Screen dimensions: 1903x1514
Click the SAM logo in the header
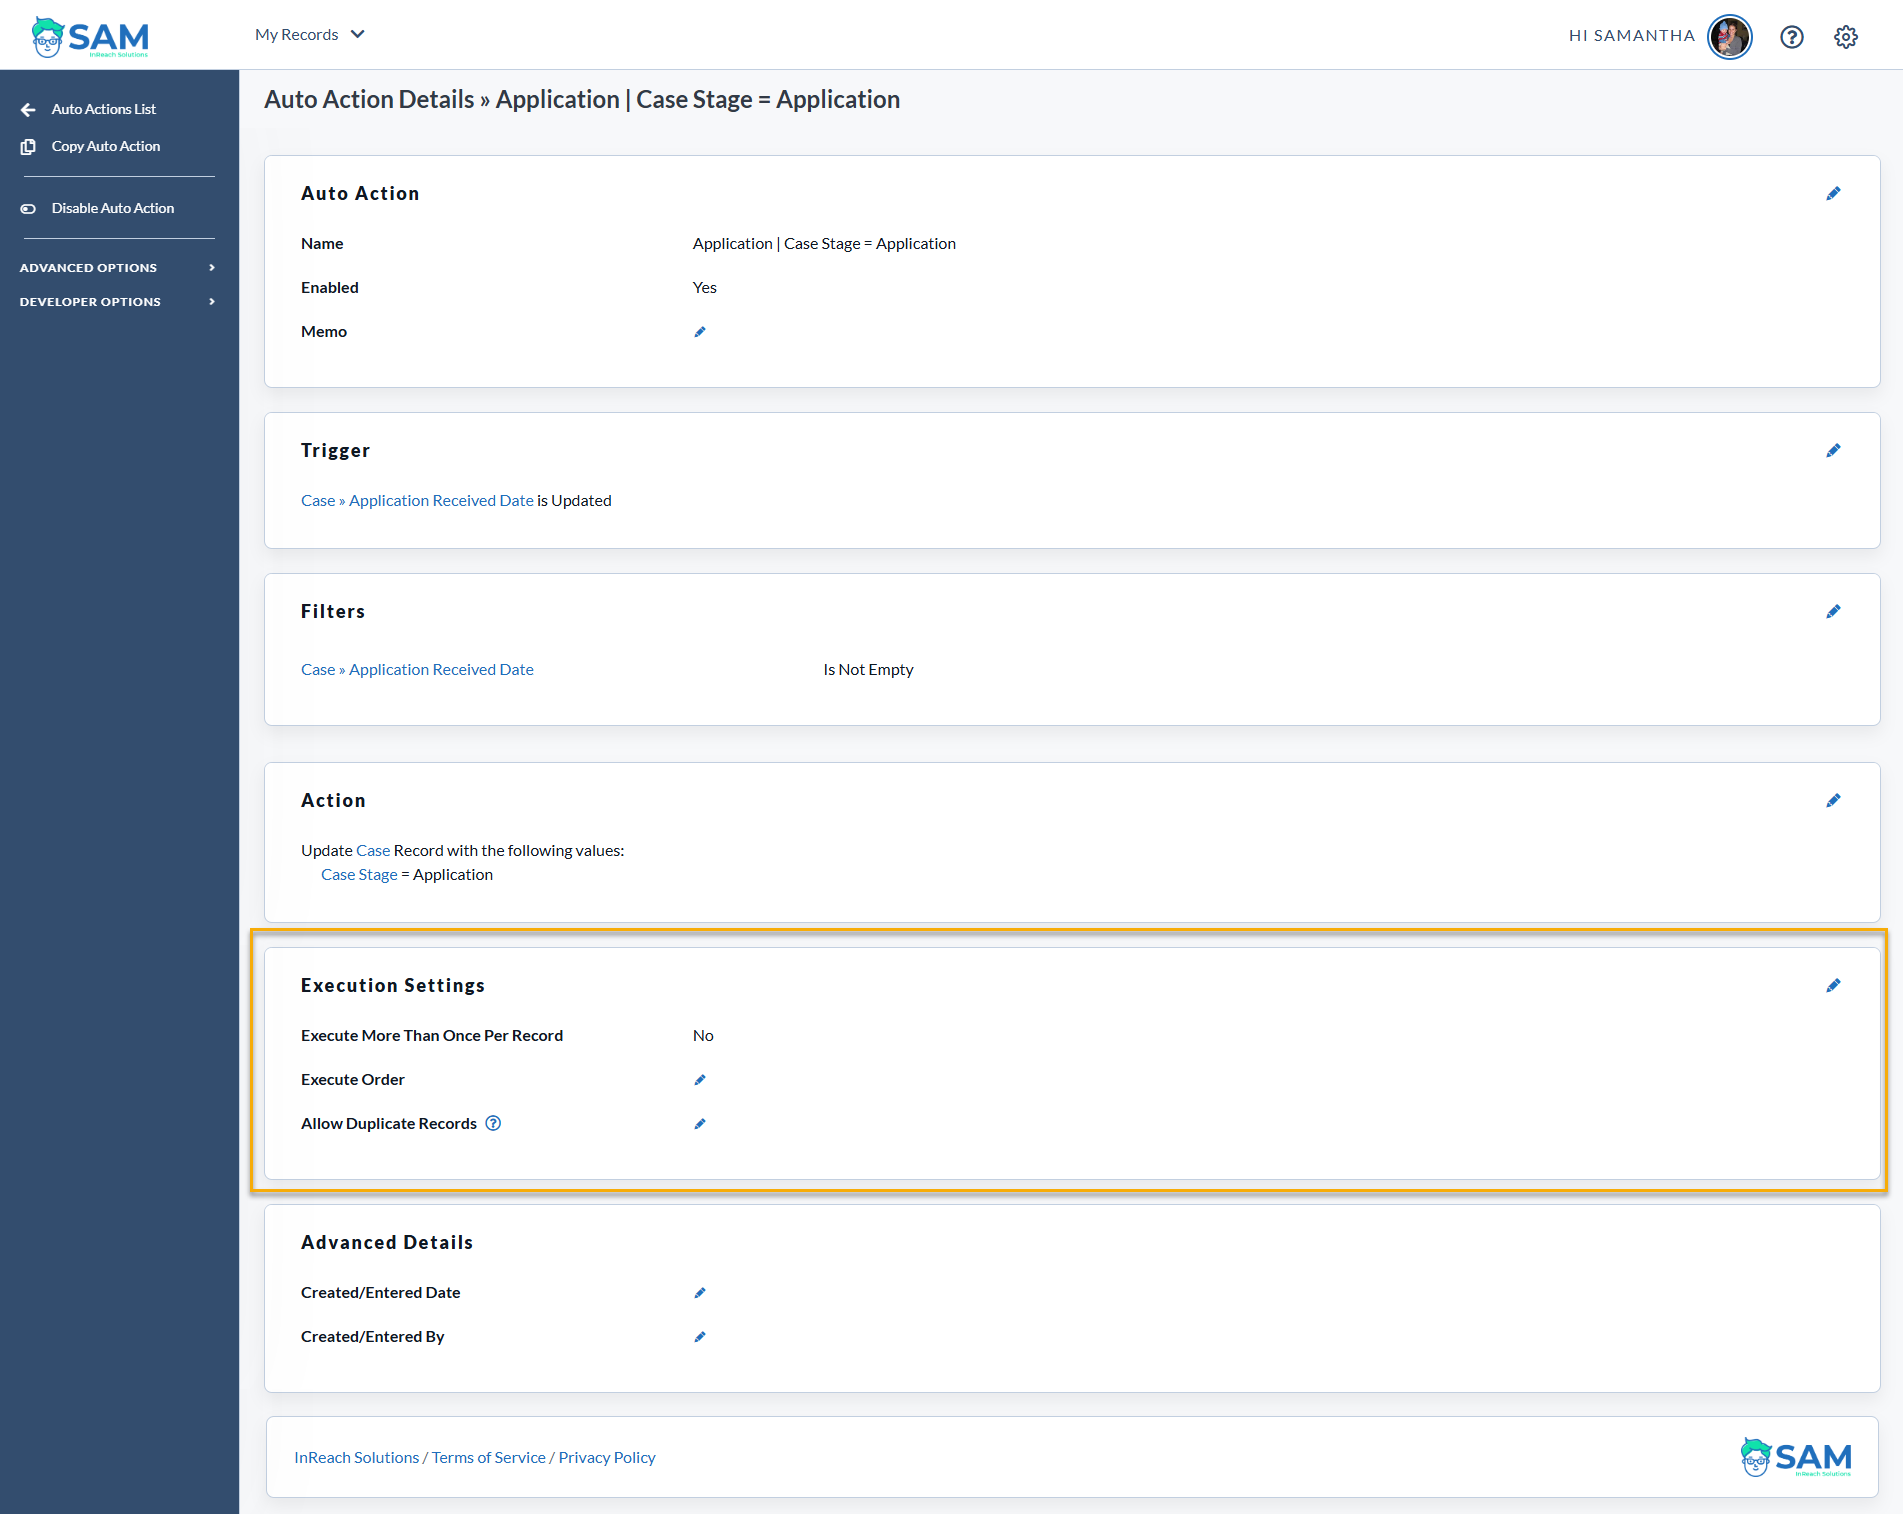pyautogui.click(x=90, y=37)
